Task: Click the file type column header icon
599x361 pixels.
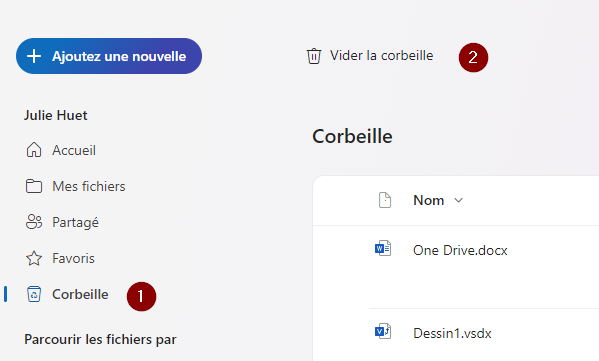Action: tap(385, 200)
